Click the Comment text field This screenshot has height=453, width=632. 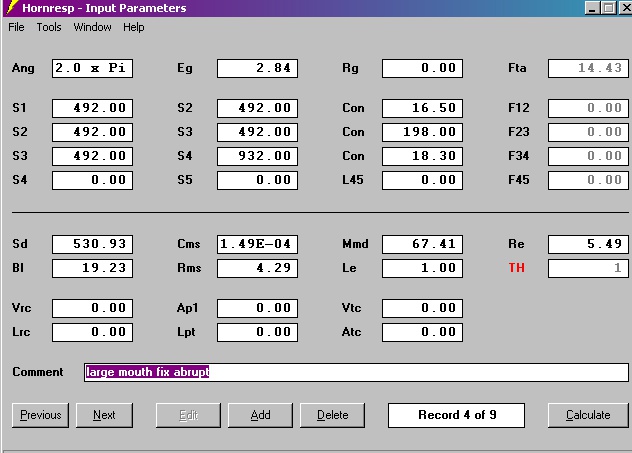pos(356,372)
